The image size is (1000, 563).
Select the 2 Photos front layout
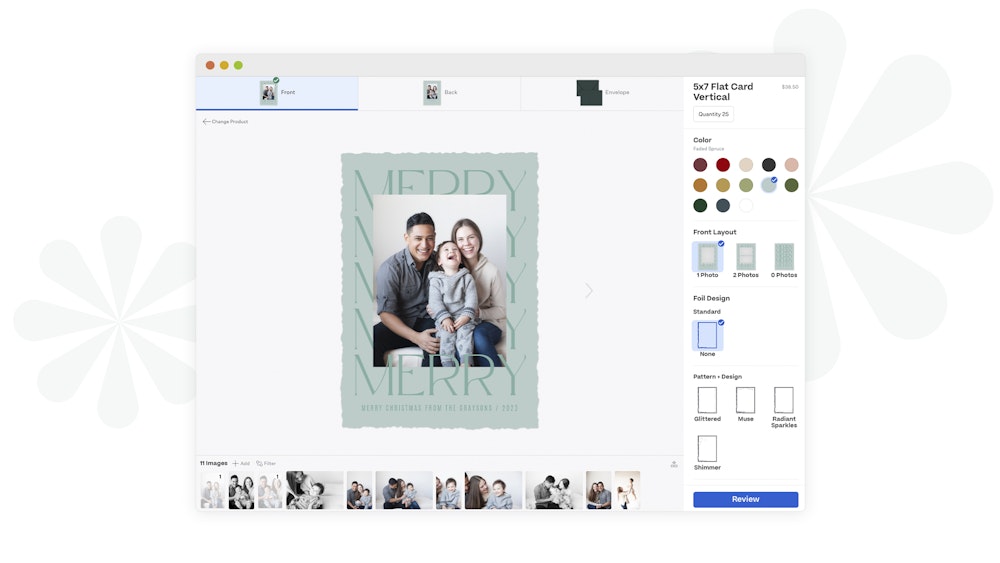coord(745,257)
